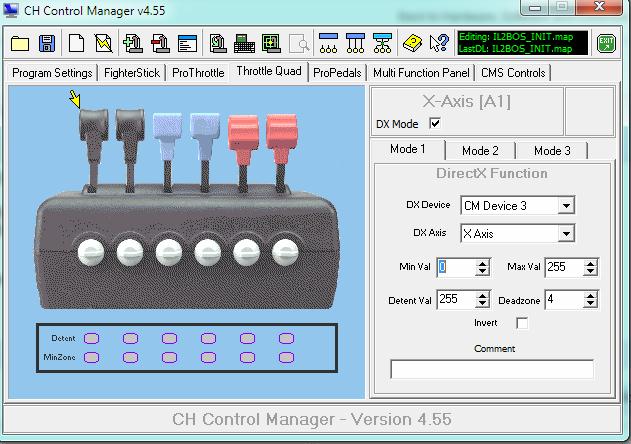Close the CH Control Manager window

[x=599, y=7]
